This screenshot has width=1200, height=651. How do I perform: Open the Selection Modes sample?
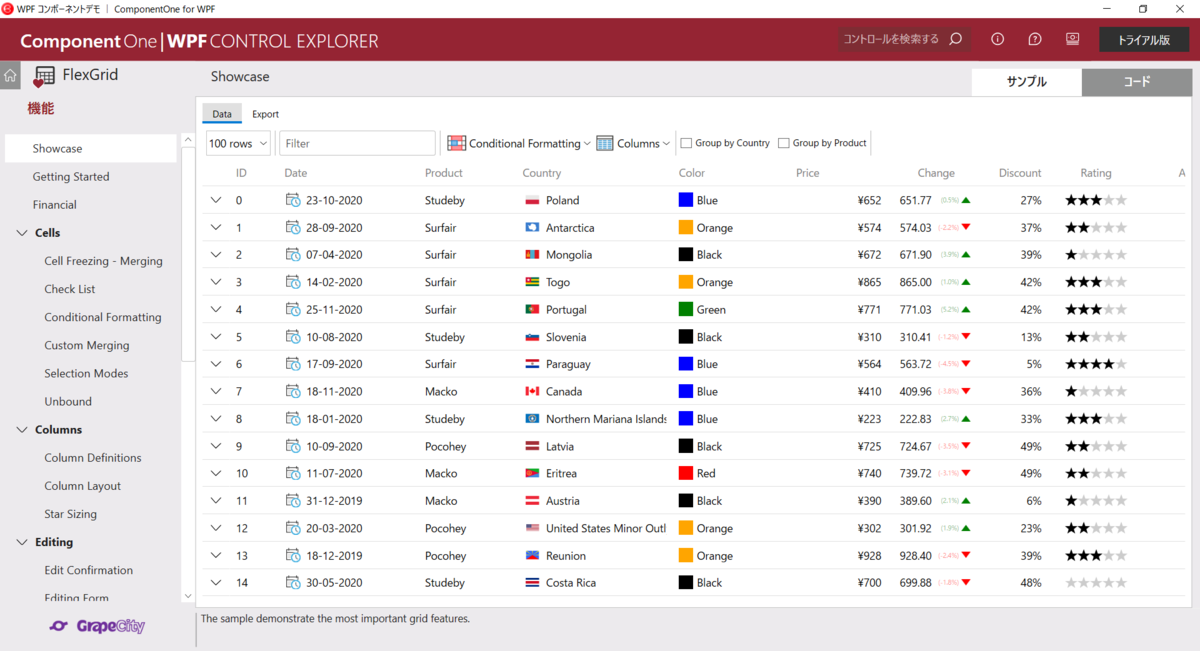[86, 373]
